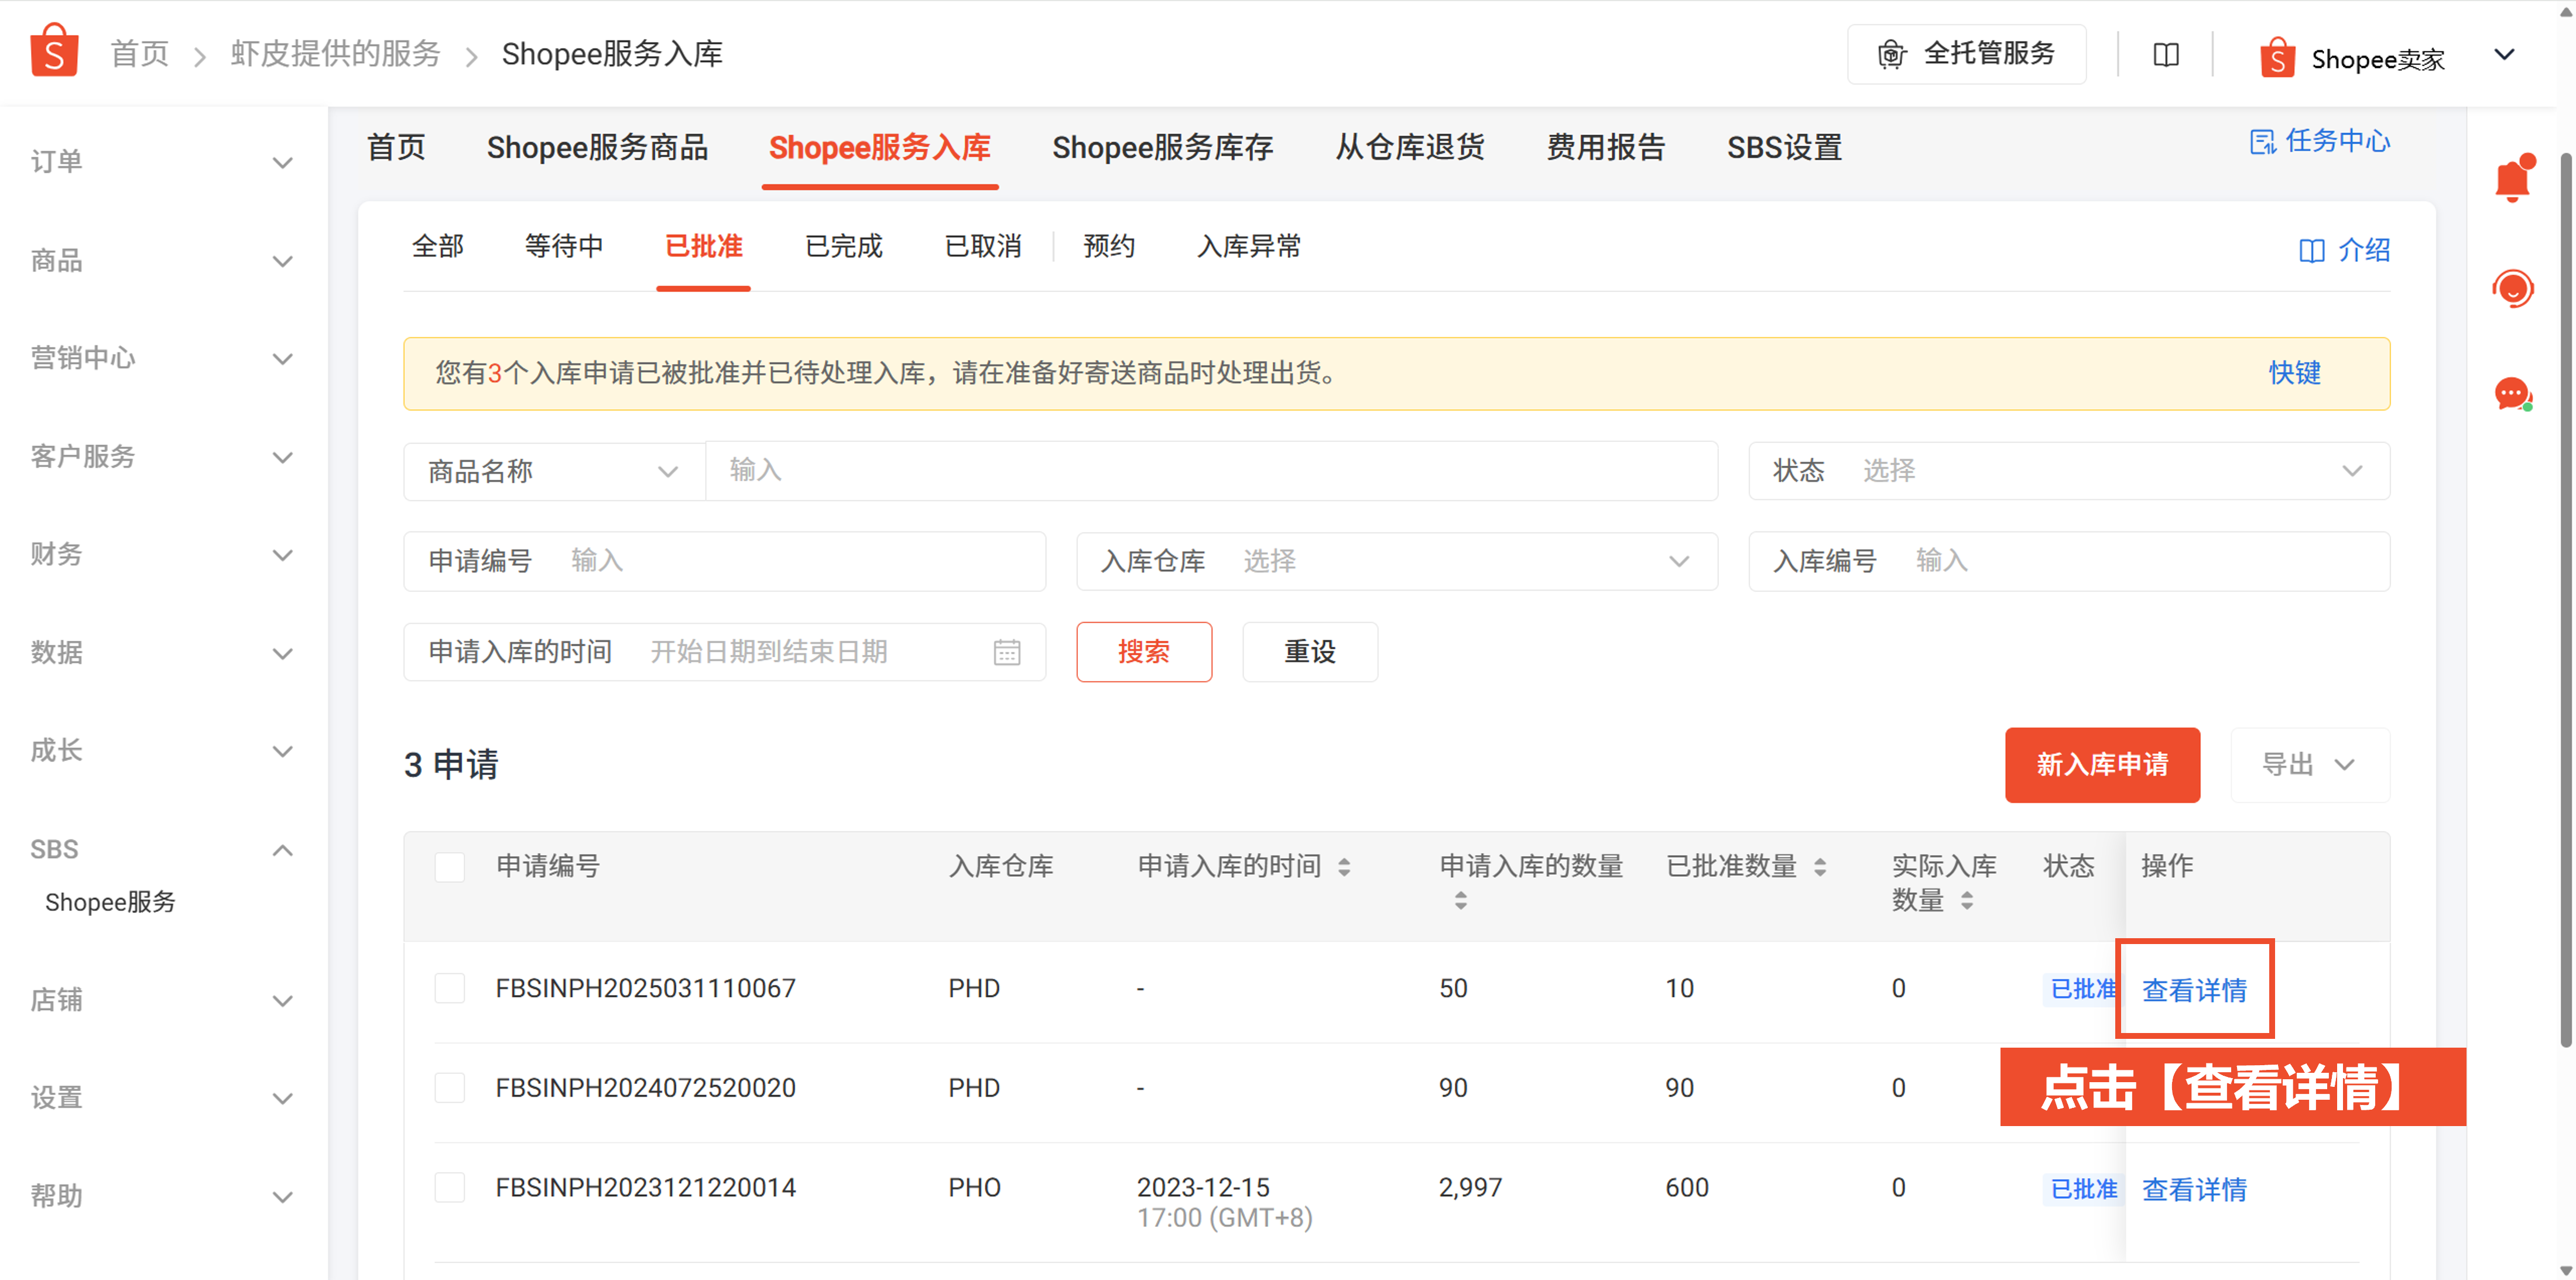
Task: Sort by 申请入库的数量 column arrows
Action: click(x=1461, y=901)
